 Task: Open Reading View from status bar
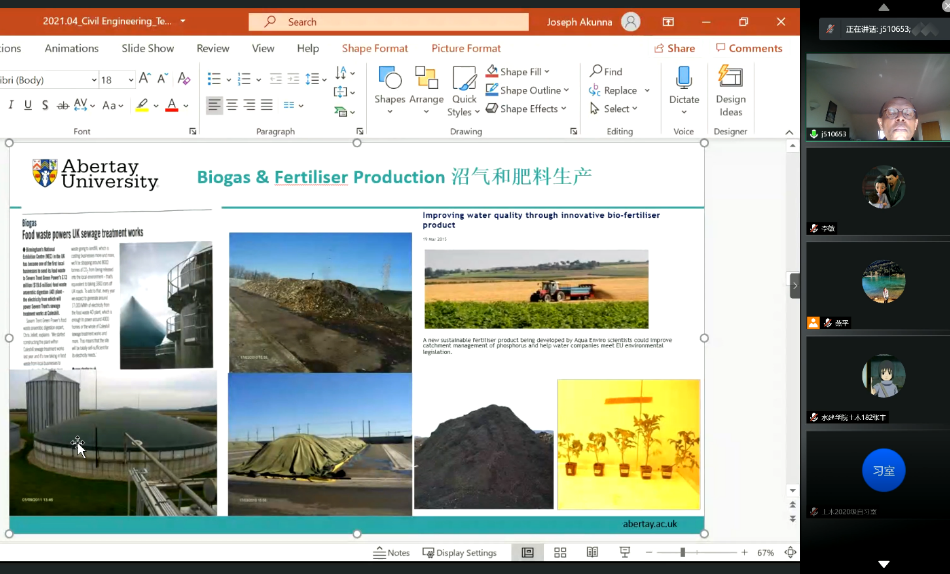(x=592, y=553)
